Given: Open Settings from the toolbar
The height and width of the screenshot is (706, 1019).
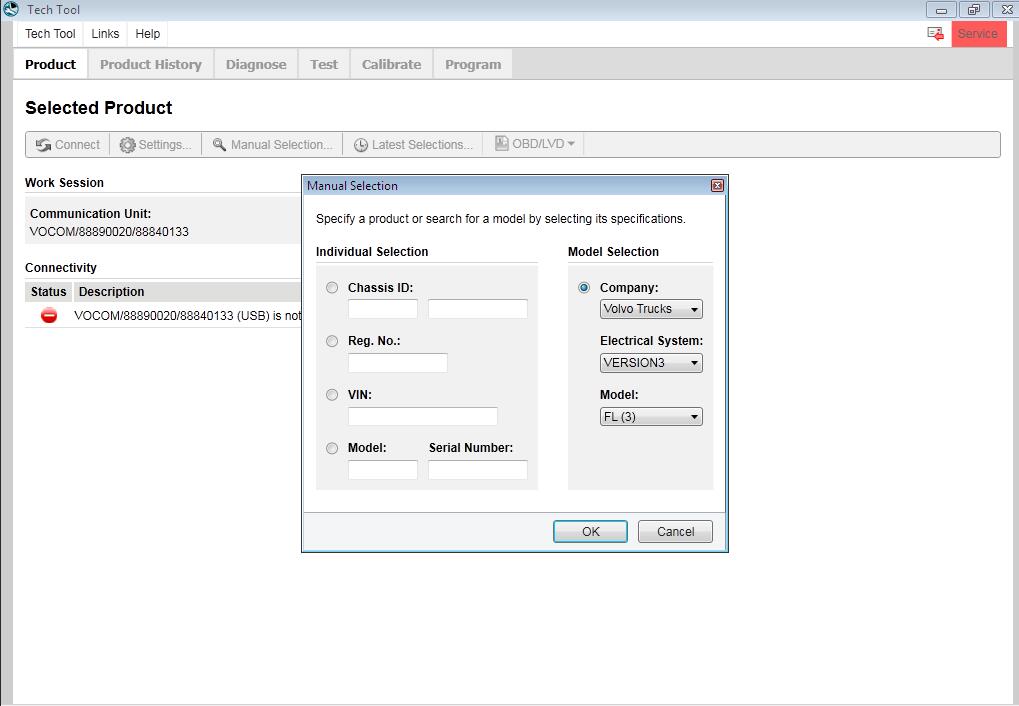Looking at the screenshot, I should tap(155, 144).
